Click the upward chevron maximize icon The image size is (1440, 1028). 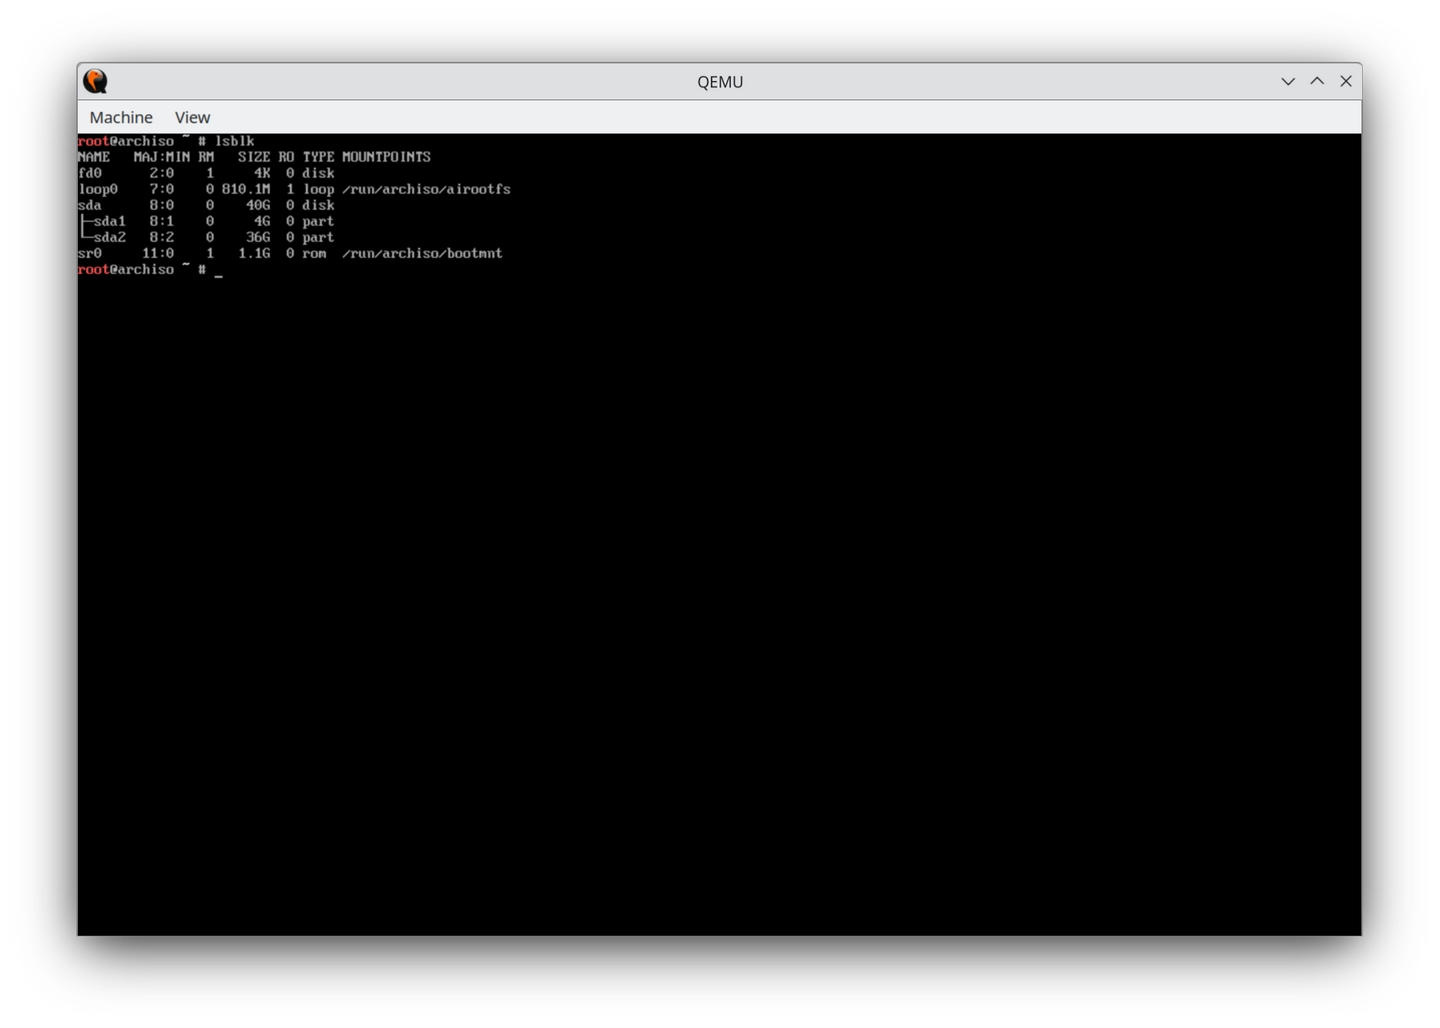pos(1317,81)
